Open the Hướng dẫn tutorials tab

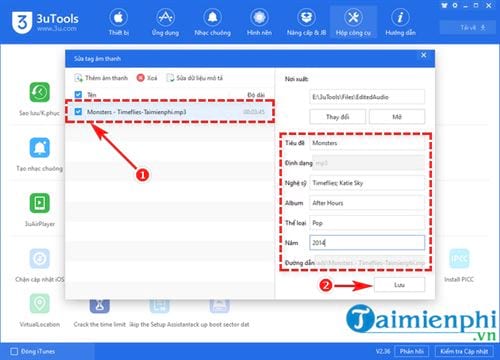coord(400,22)
